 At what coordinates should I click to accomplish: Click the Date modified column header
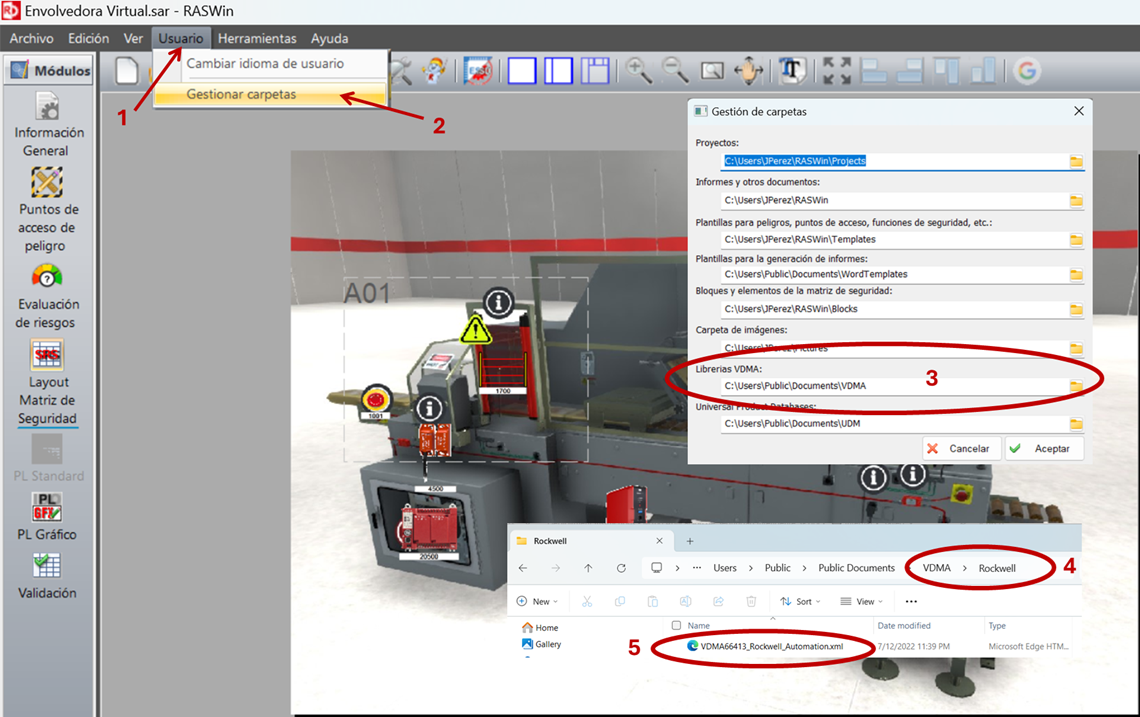coord(904,625)
